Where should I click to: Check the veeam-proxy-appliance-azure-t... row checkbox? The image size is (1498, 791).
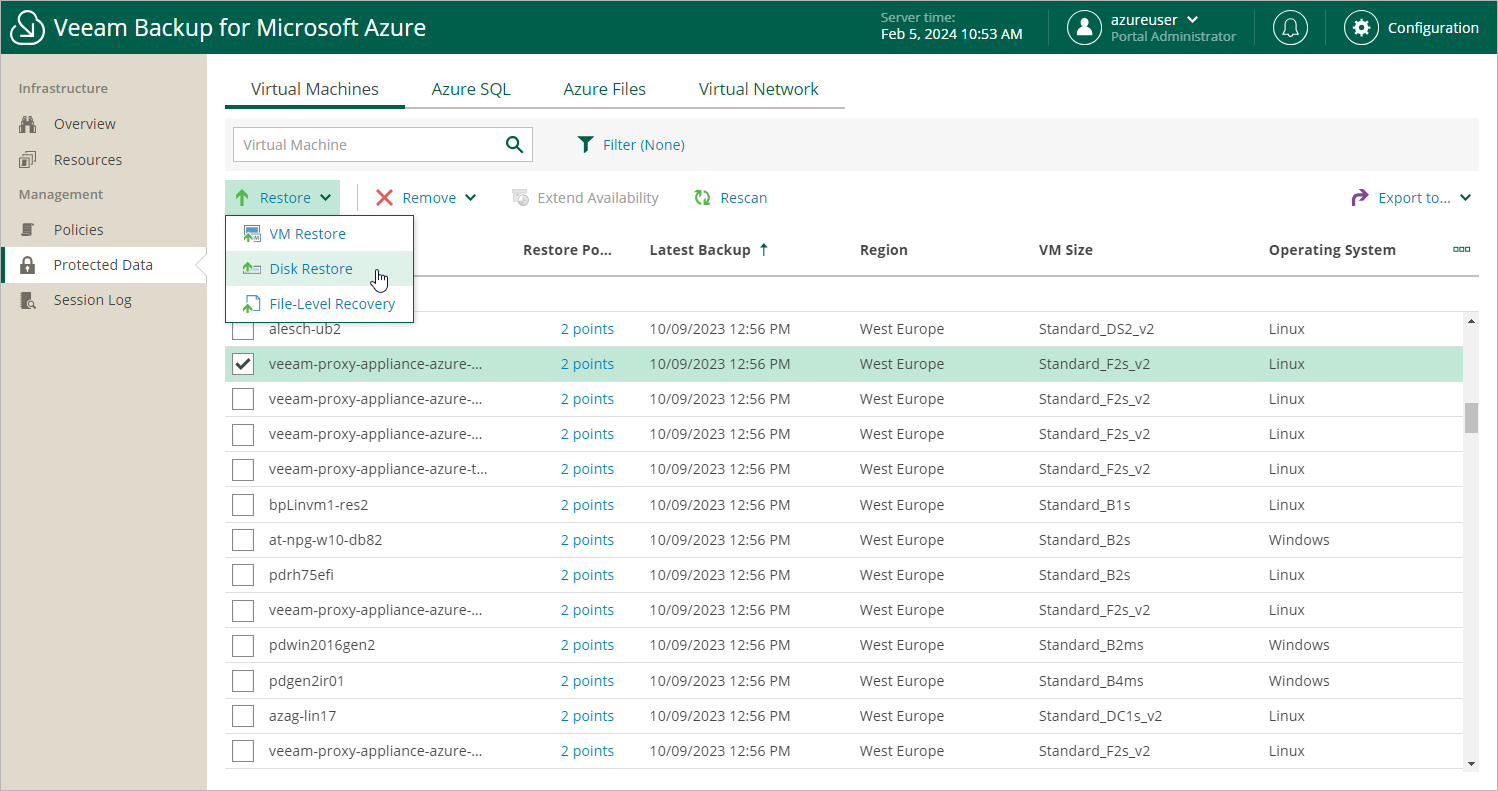pos(243,469)
